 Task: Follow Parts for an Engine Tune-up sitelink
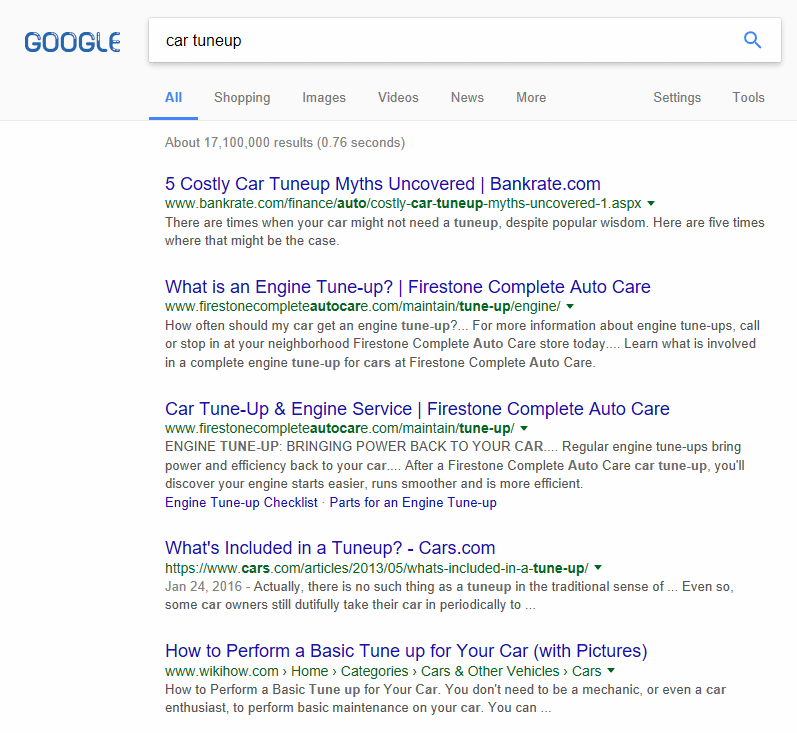point(413,503)
